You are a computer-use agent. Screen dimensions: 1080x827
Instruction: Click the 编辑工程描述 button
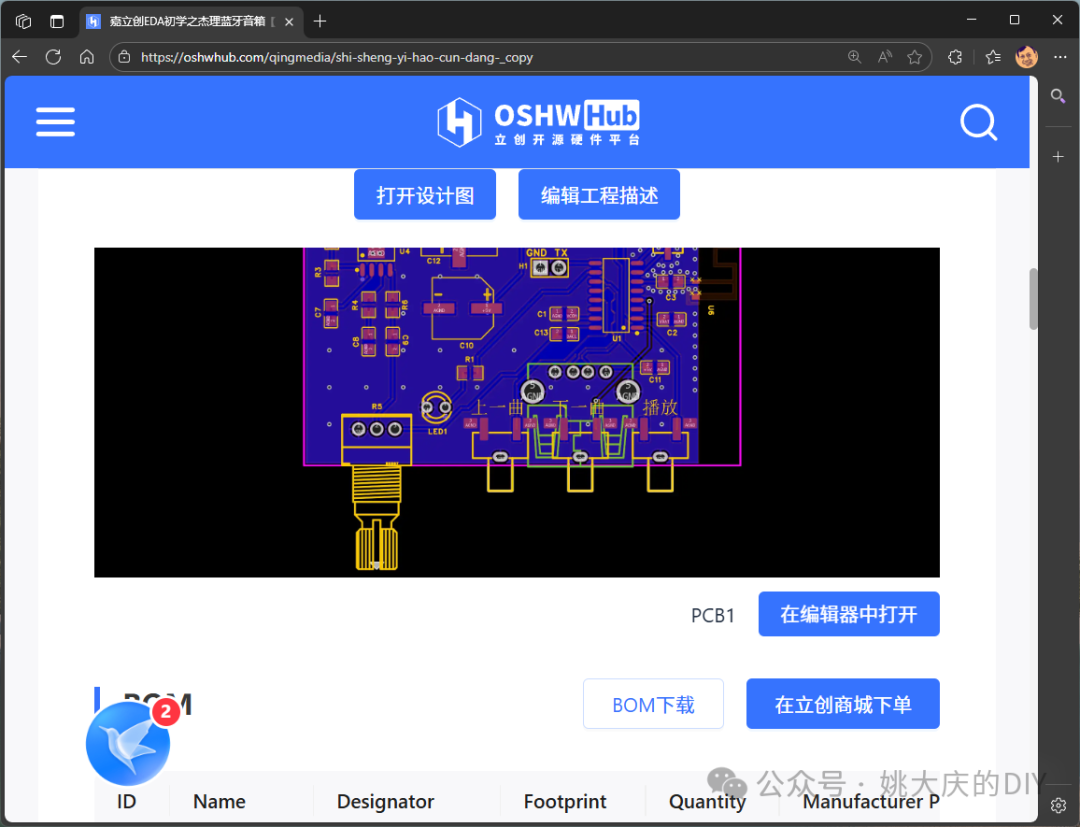coord(599,195)
